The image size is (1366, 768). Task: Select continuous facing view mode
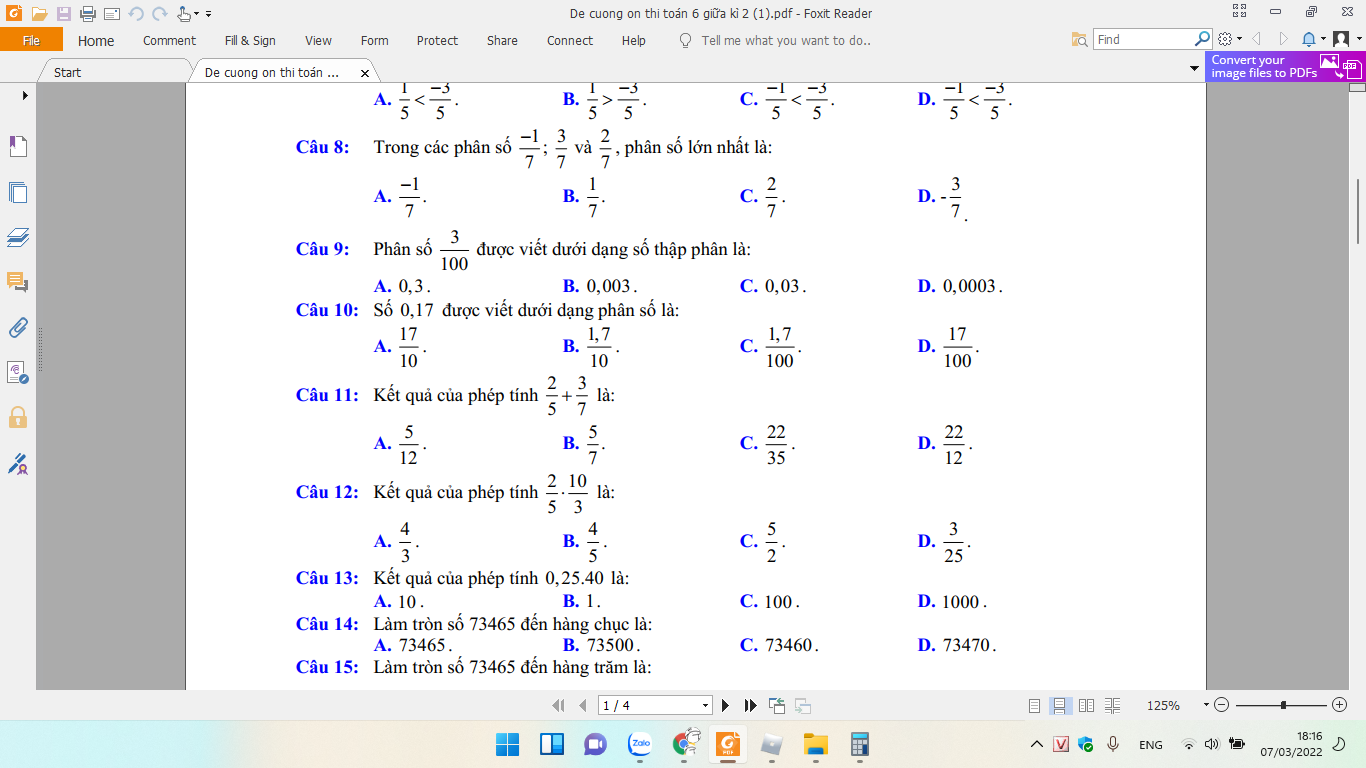(x=1113, y=705)
